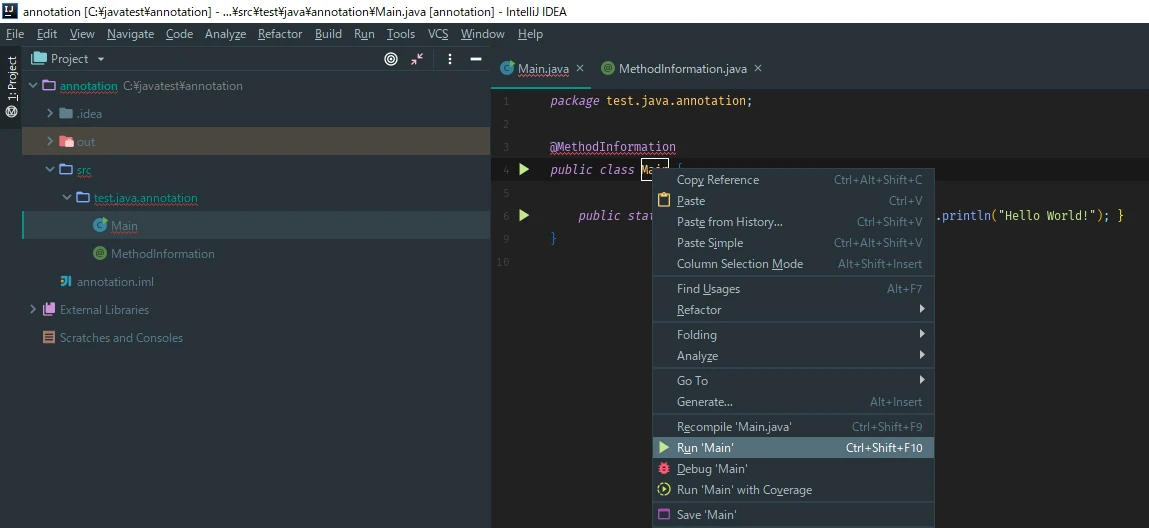
Task: Click the External Libraries icon
Action: [49, 309]
